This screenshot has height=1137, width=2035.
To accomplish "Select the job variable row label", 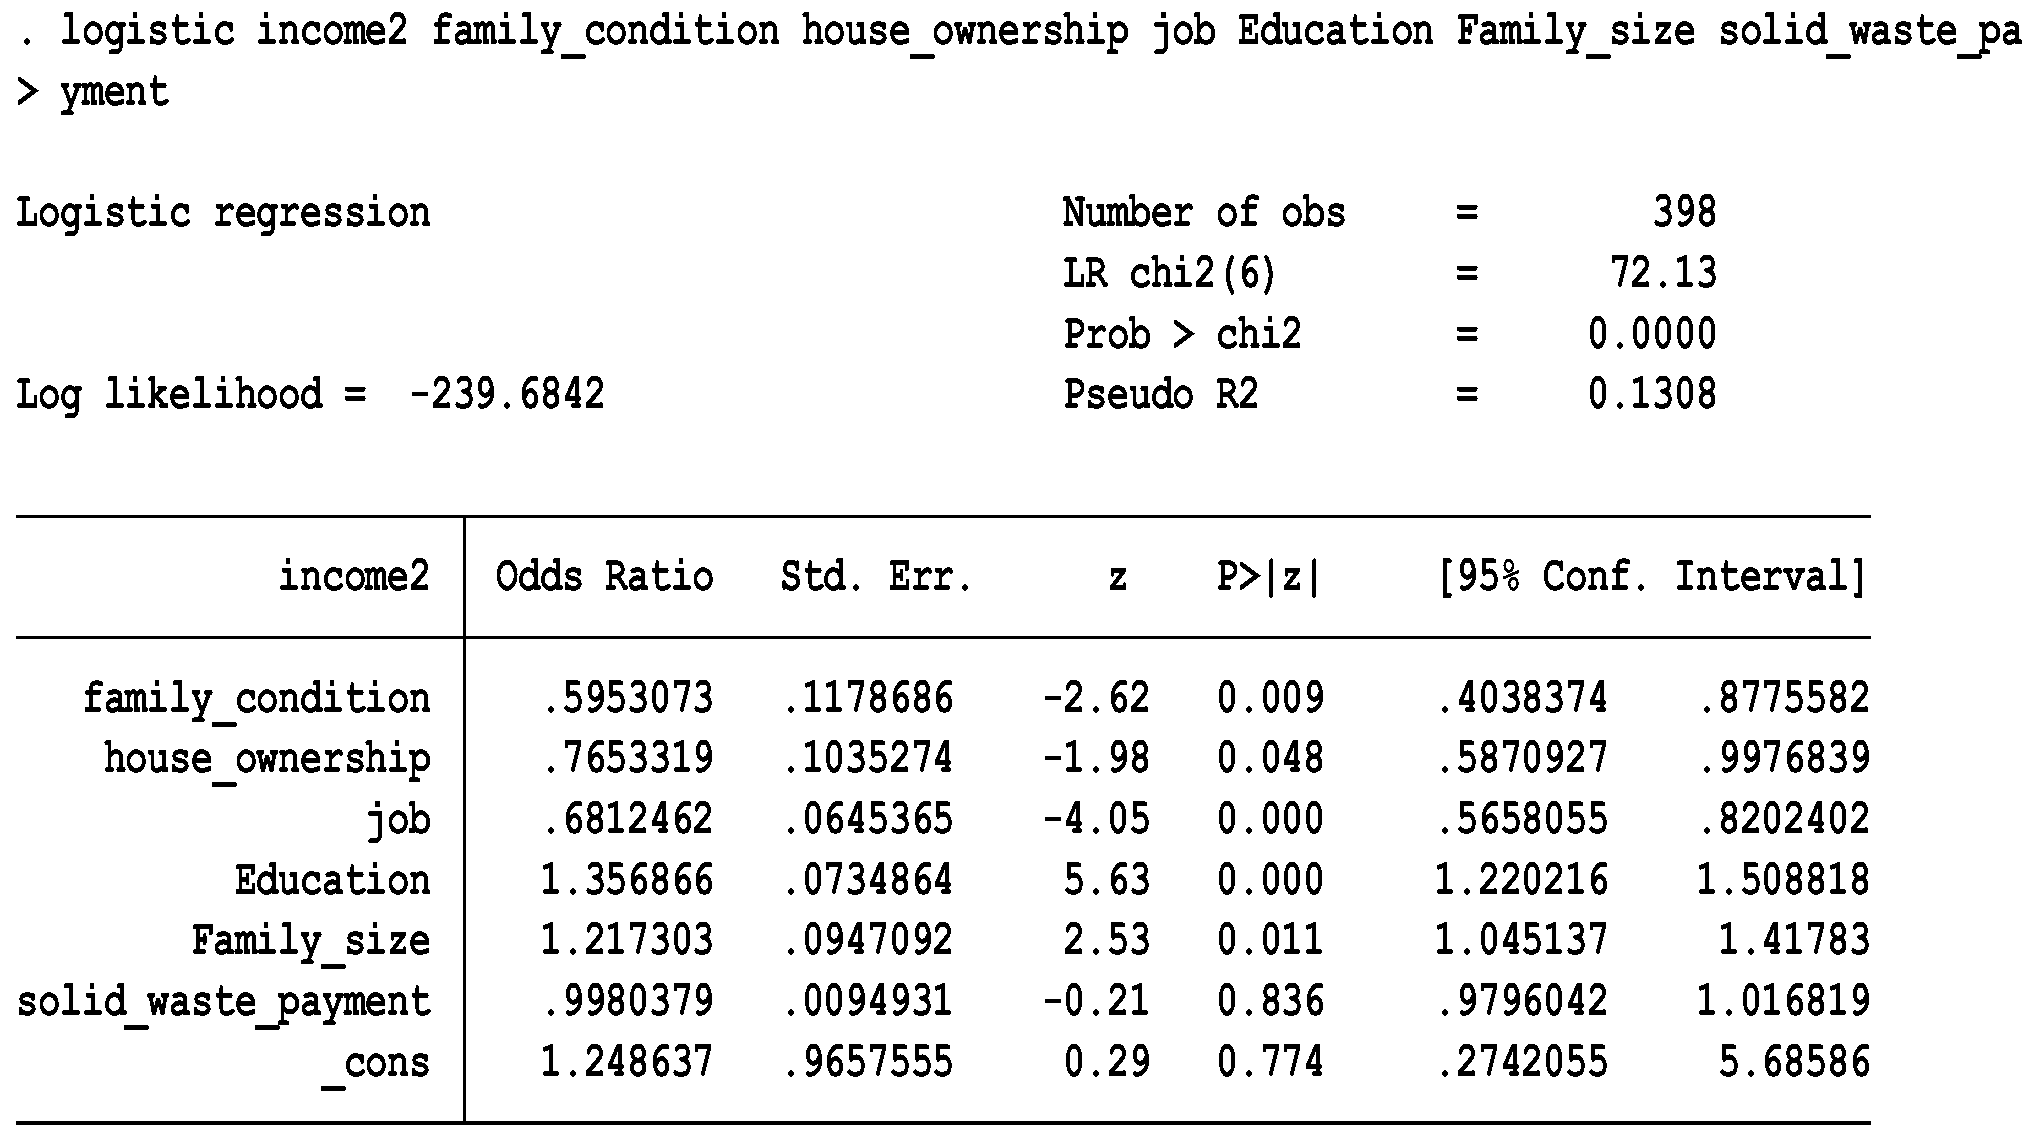I will 398,820.
